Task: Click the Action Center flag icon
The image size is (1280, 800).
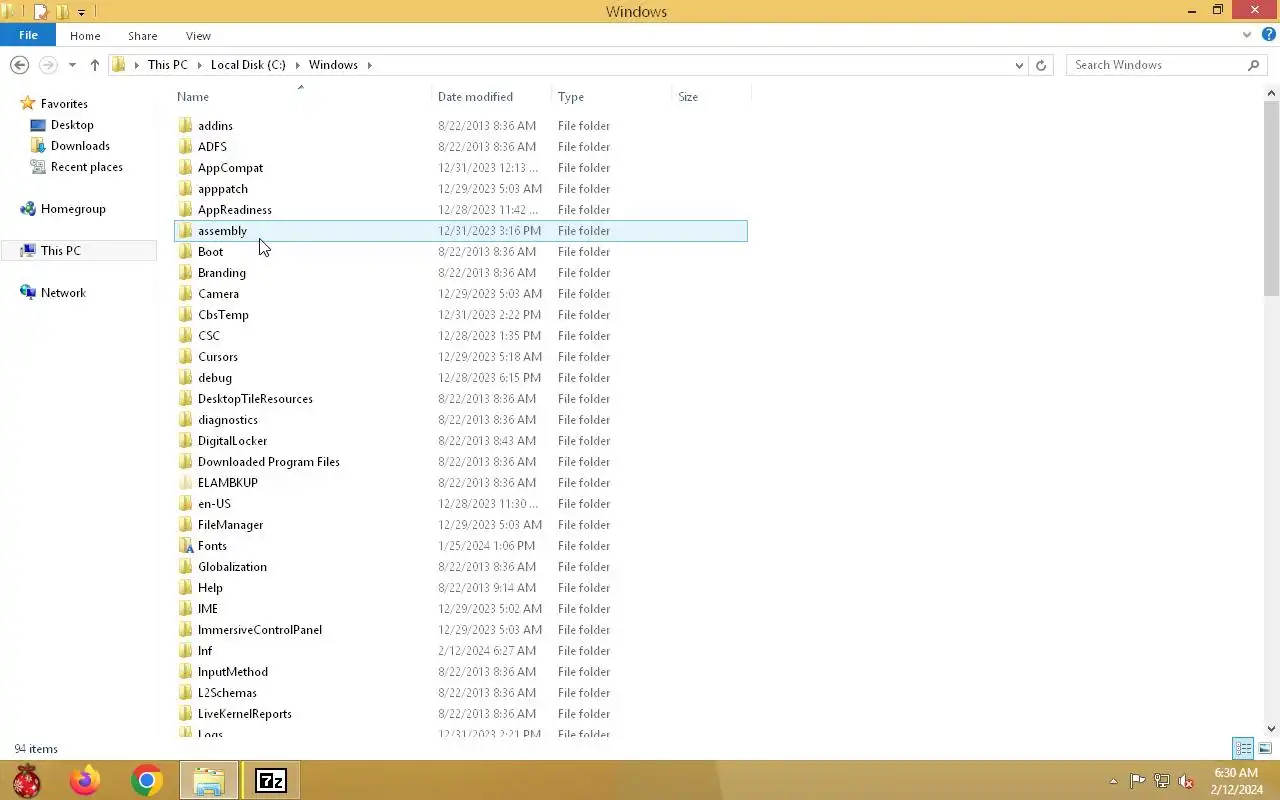Action: click(x=1138, y=781)
